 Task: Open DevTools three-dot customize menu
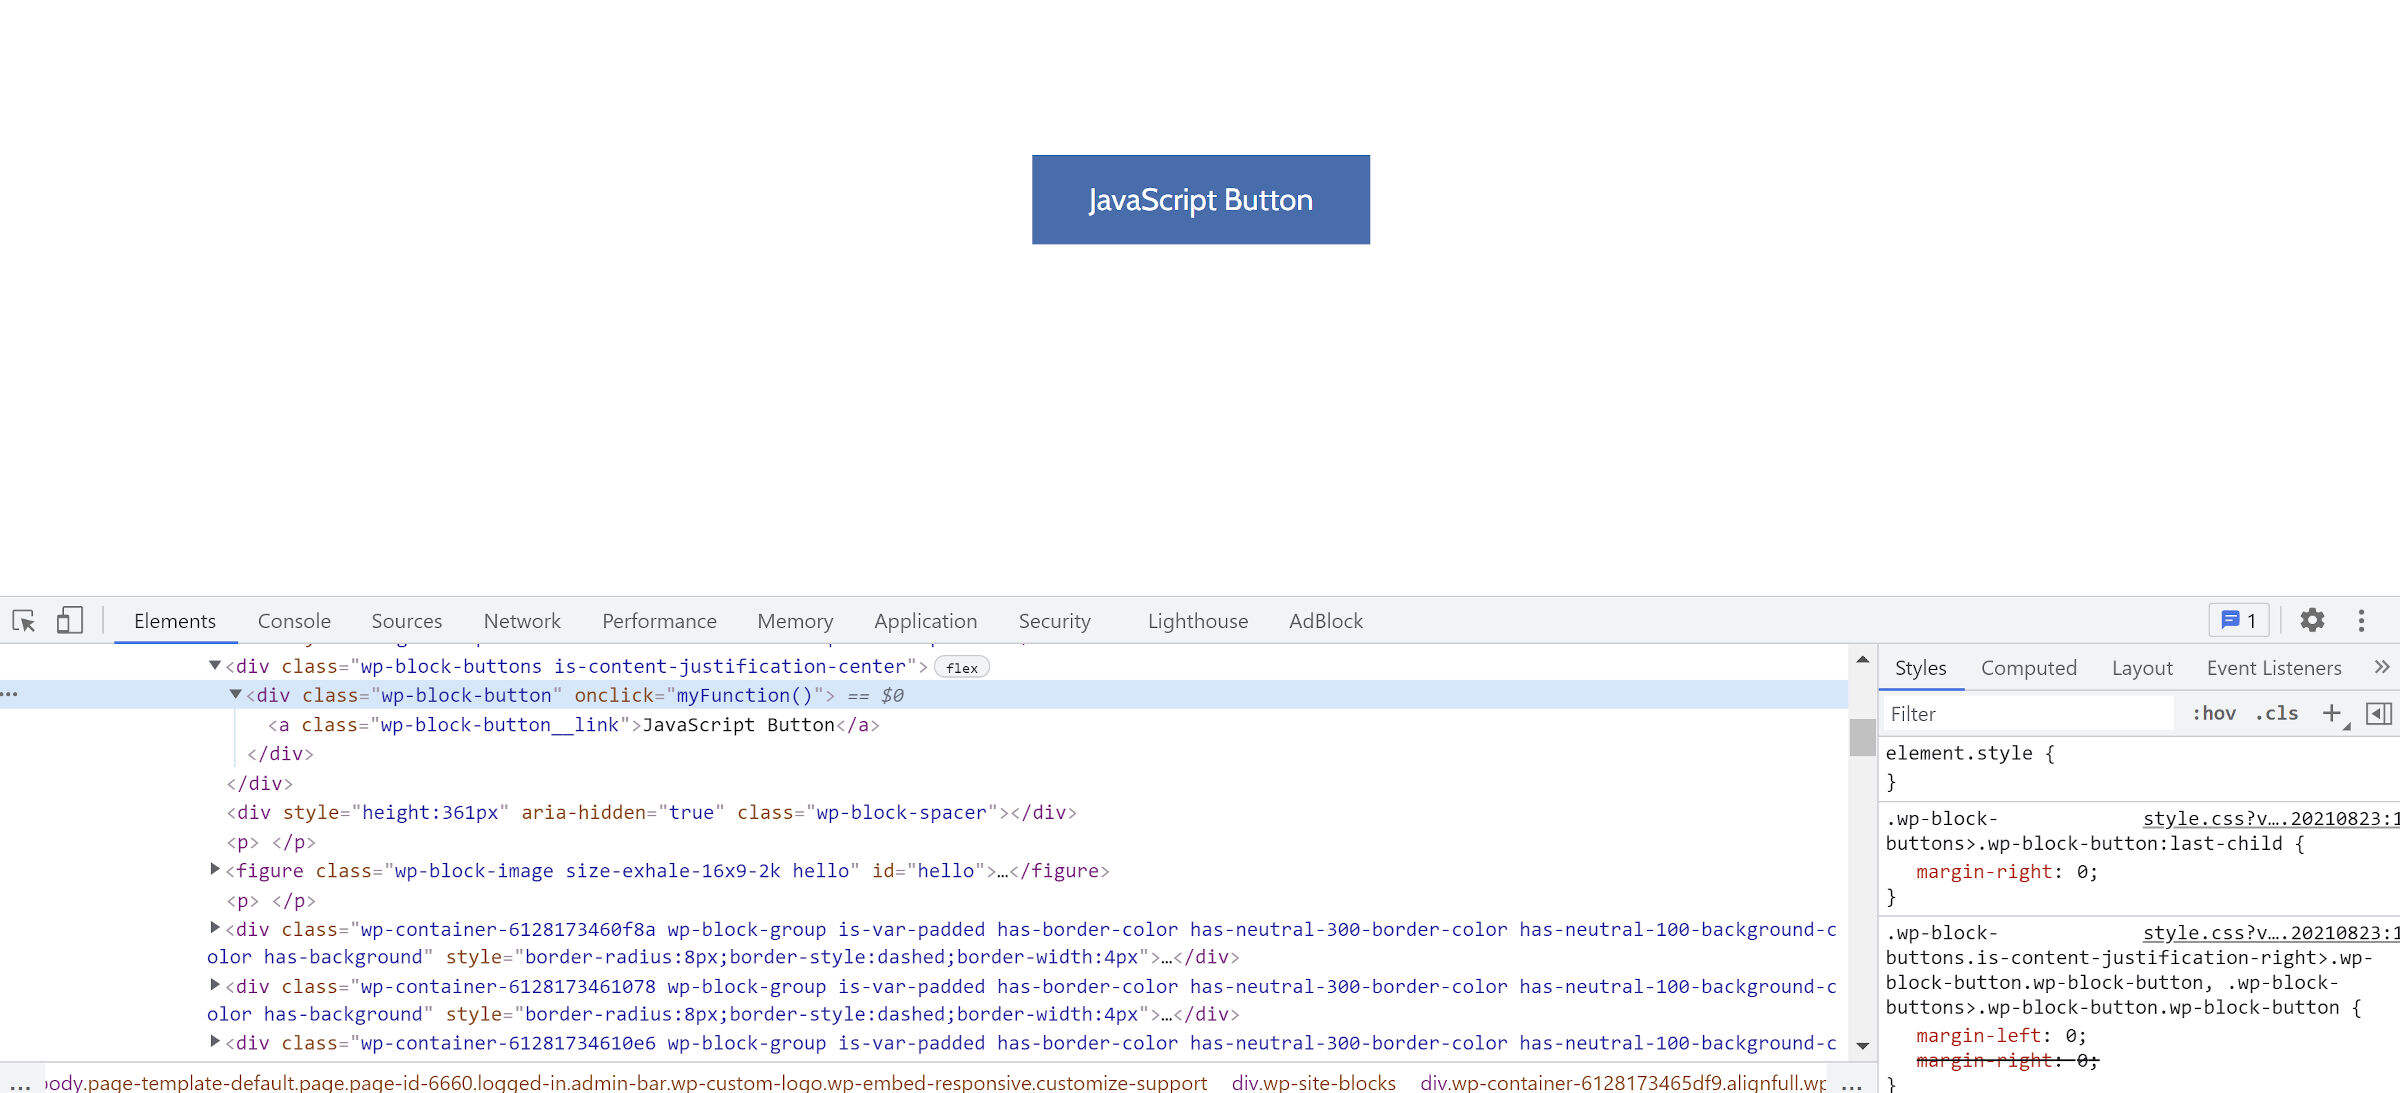pos(2361,621)
